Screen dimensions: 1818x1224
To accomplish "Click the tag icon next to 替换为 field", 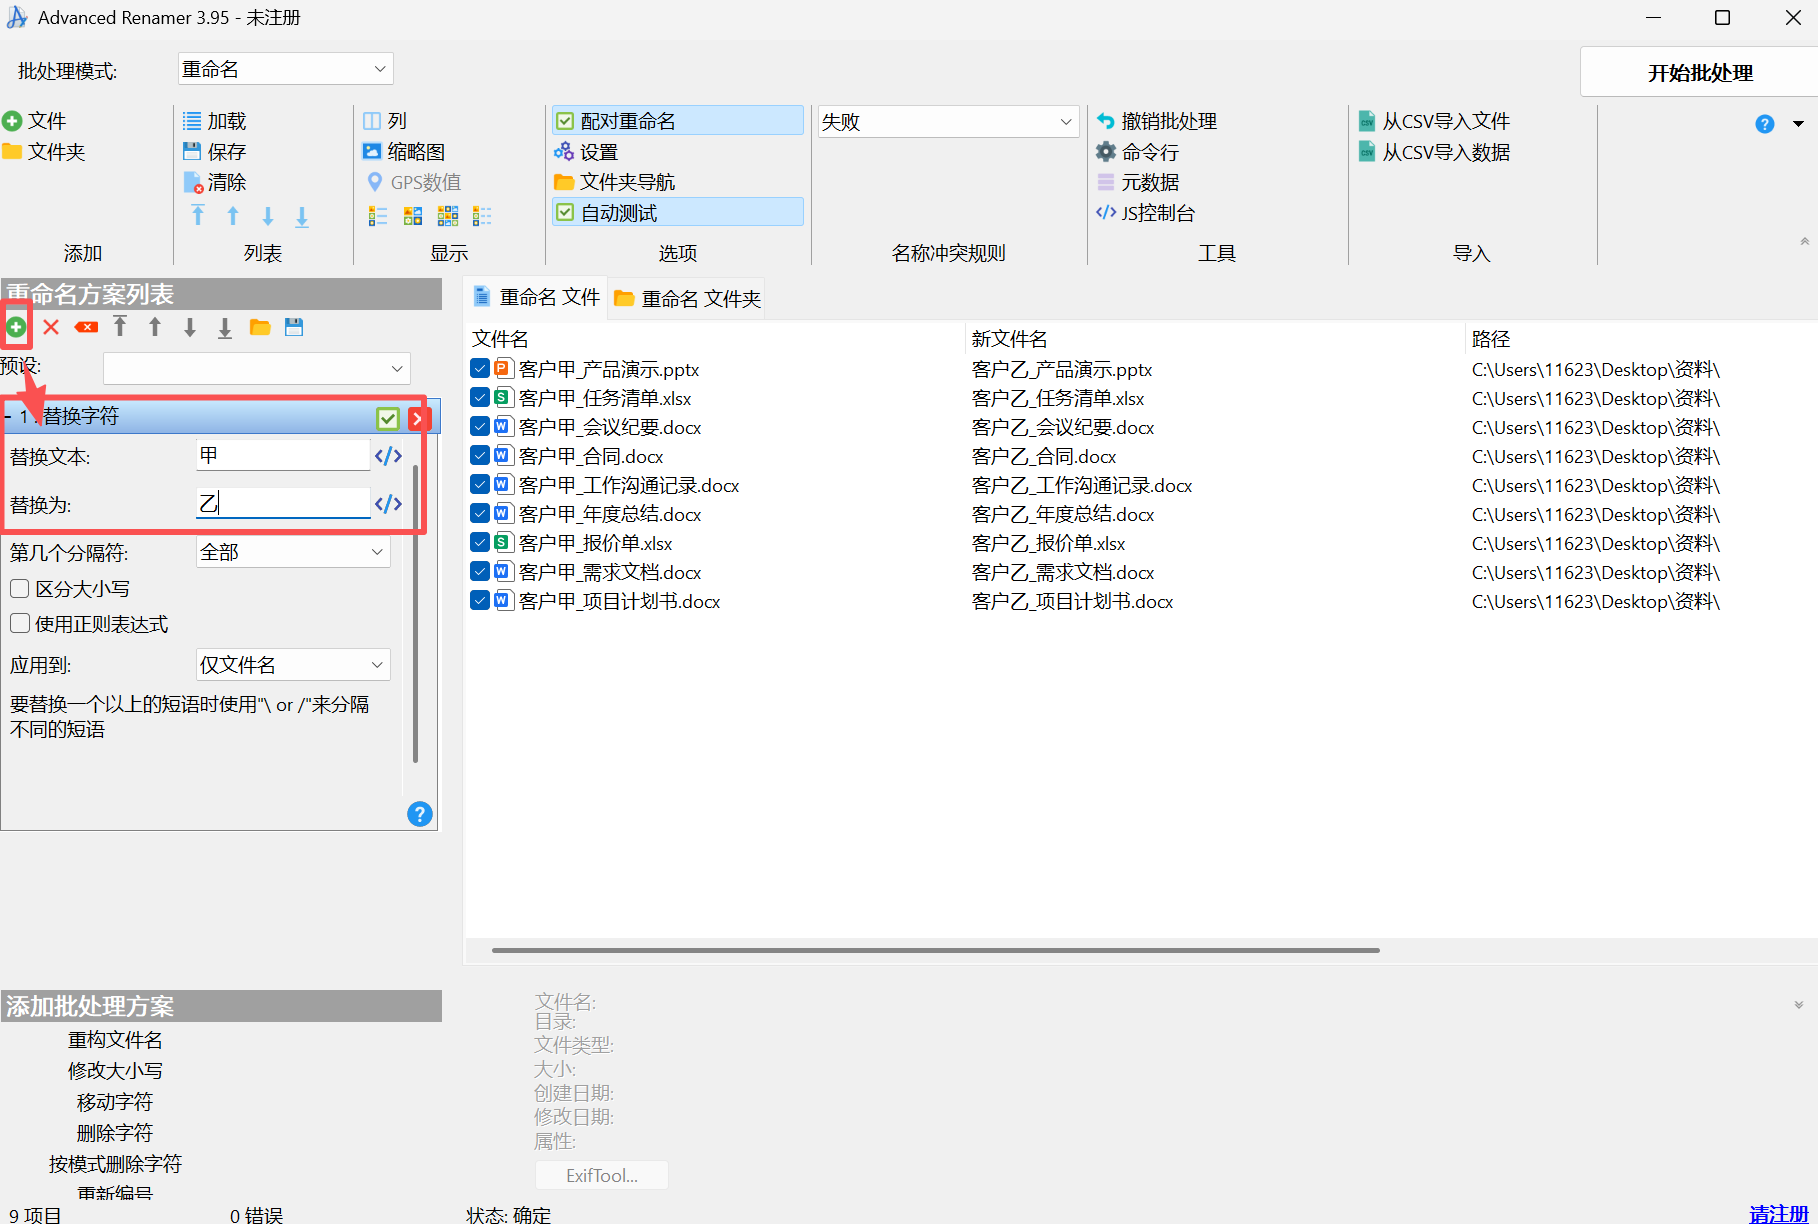I will (x=388, y=504).
